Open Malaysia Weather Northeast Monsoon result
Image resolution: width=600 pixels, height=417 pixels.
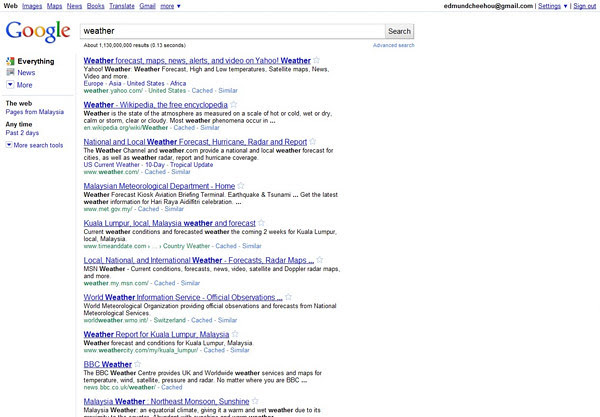pos(166,401)
